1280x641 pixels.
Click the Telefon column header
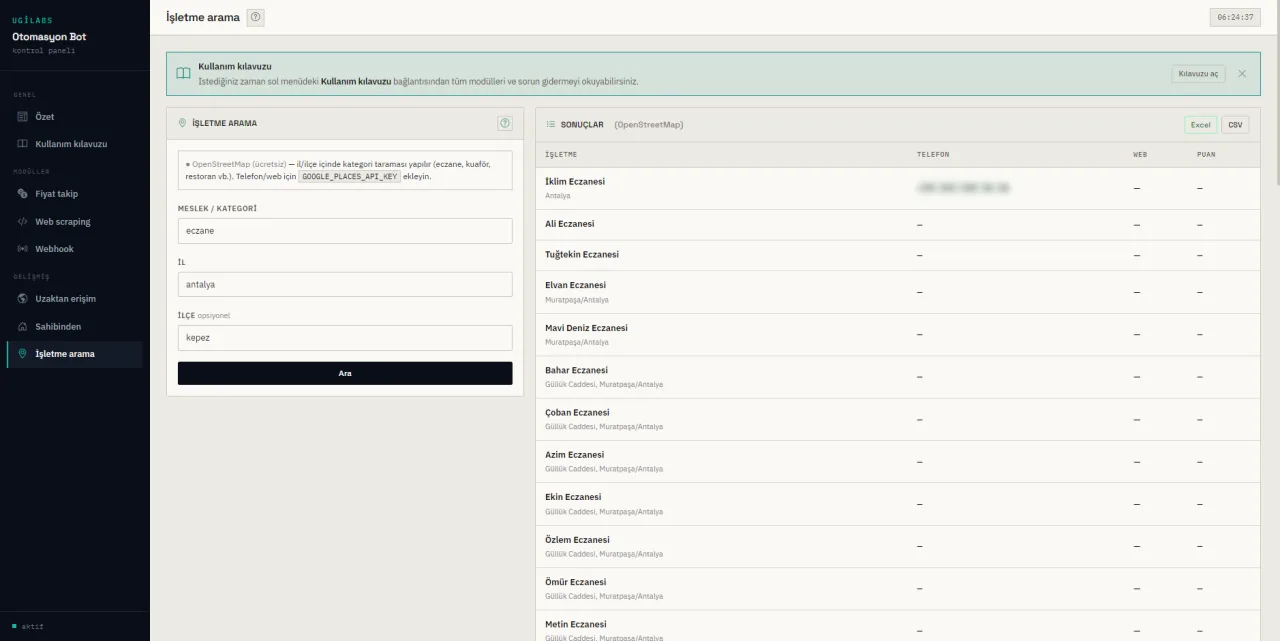[x=933, y=155]
